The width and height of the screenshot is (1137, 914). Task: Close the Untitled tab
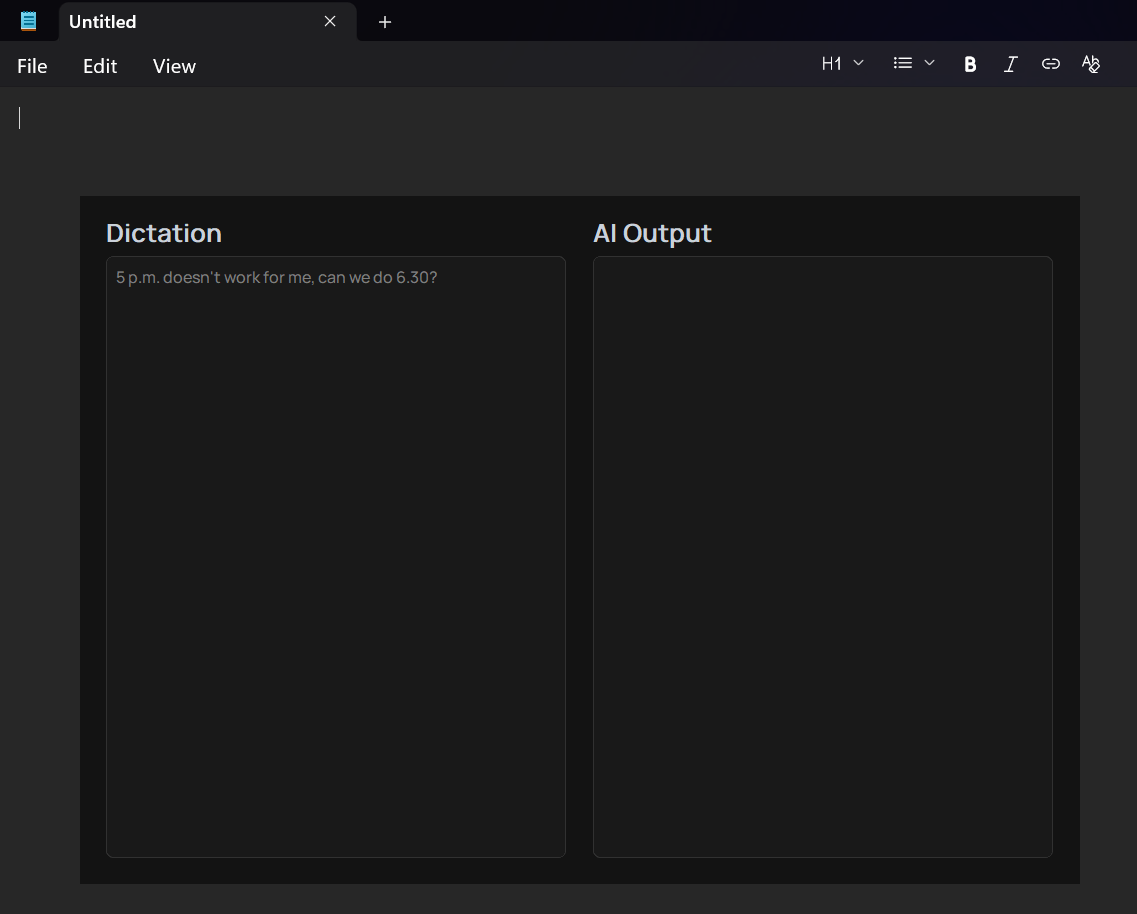(x=330, y=21)
